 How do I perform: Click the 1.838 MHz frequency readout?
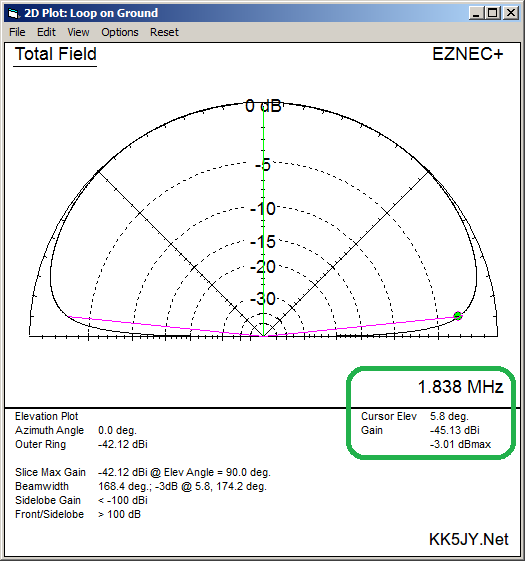(x=461, y=387)
